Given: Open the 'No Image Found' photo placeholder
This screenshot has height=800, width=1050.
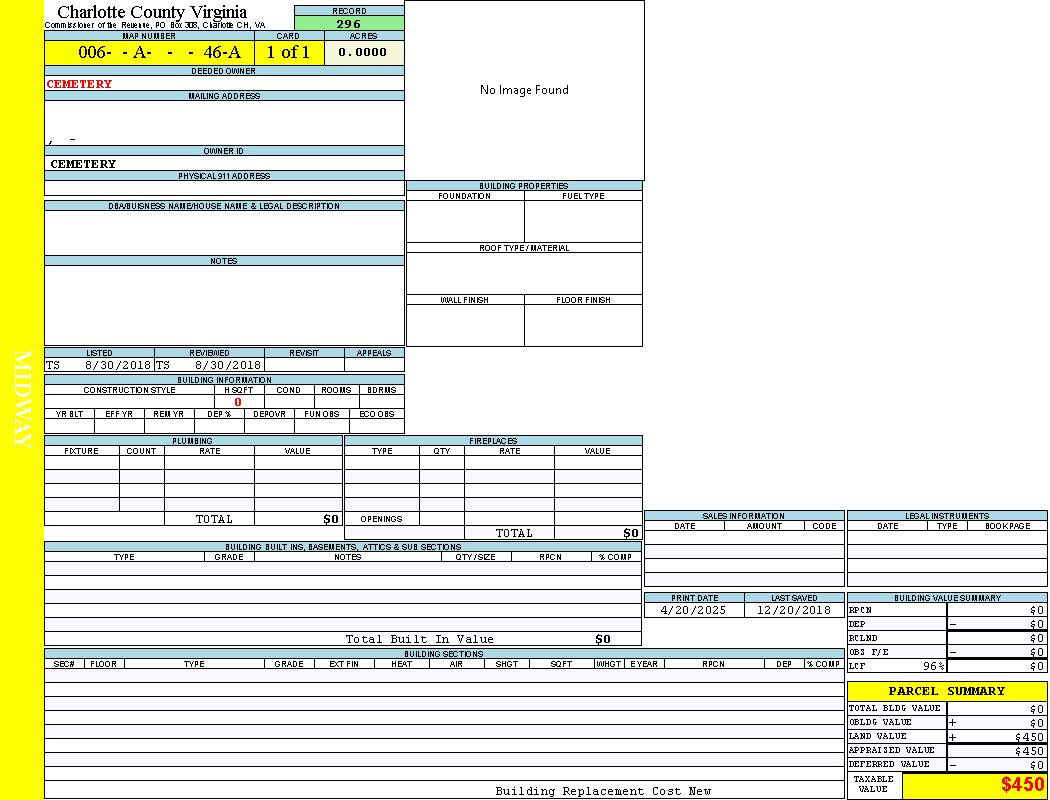Looking at the screenshot, I should click(524, 90).
